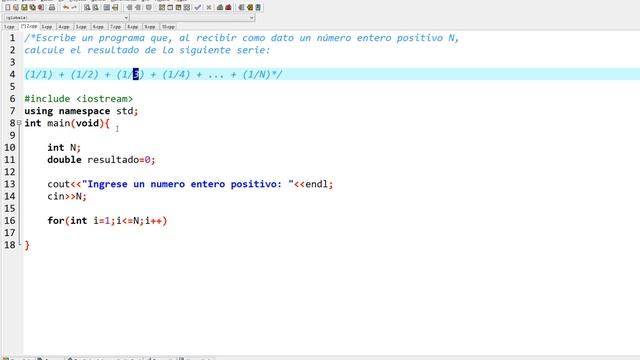The height and width of the screenshot is (360, 640).
Task: Click the gray profile analysis icon
Action: [x=220, y=7]
